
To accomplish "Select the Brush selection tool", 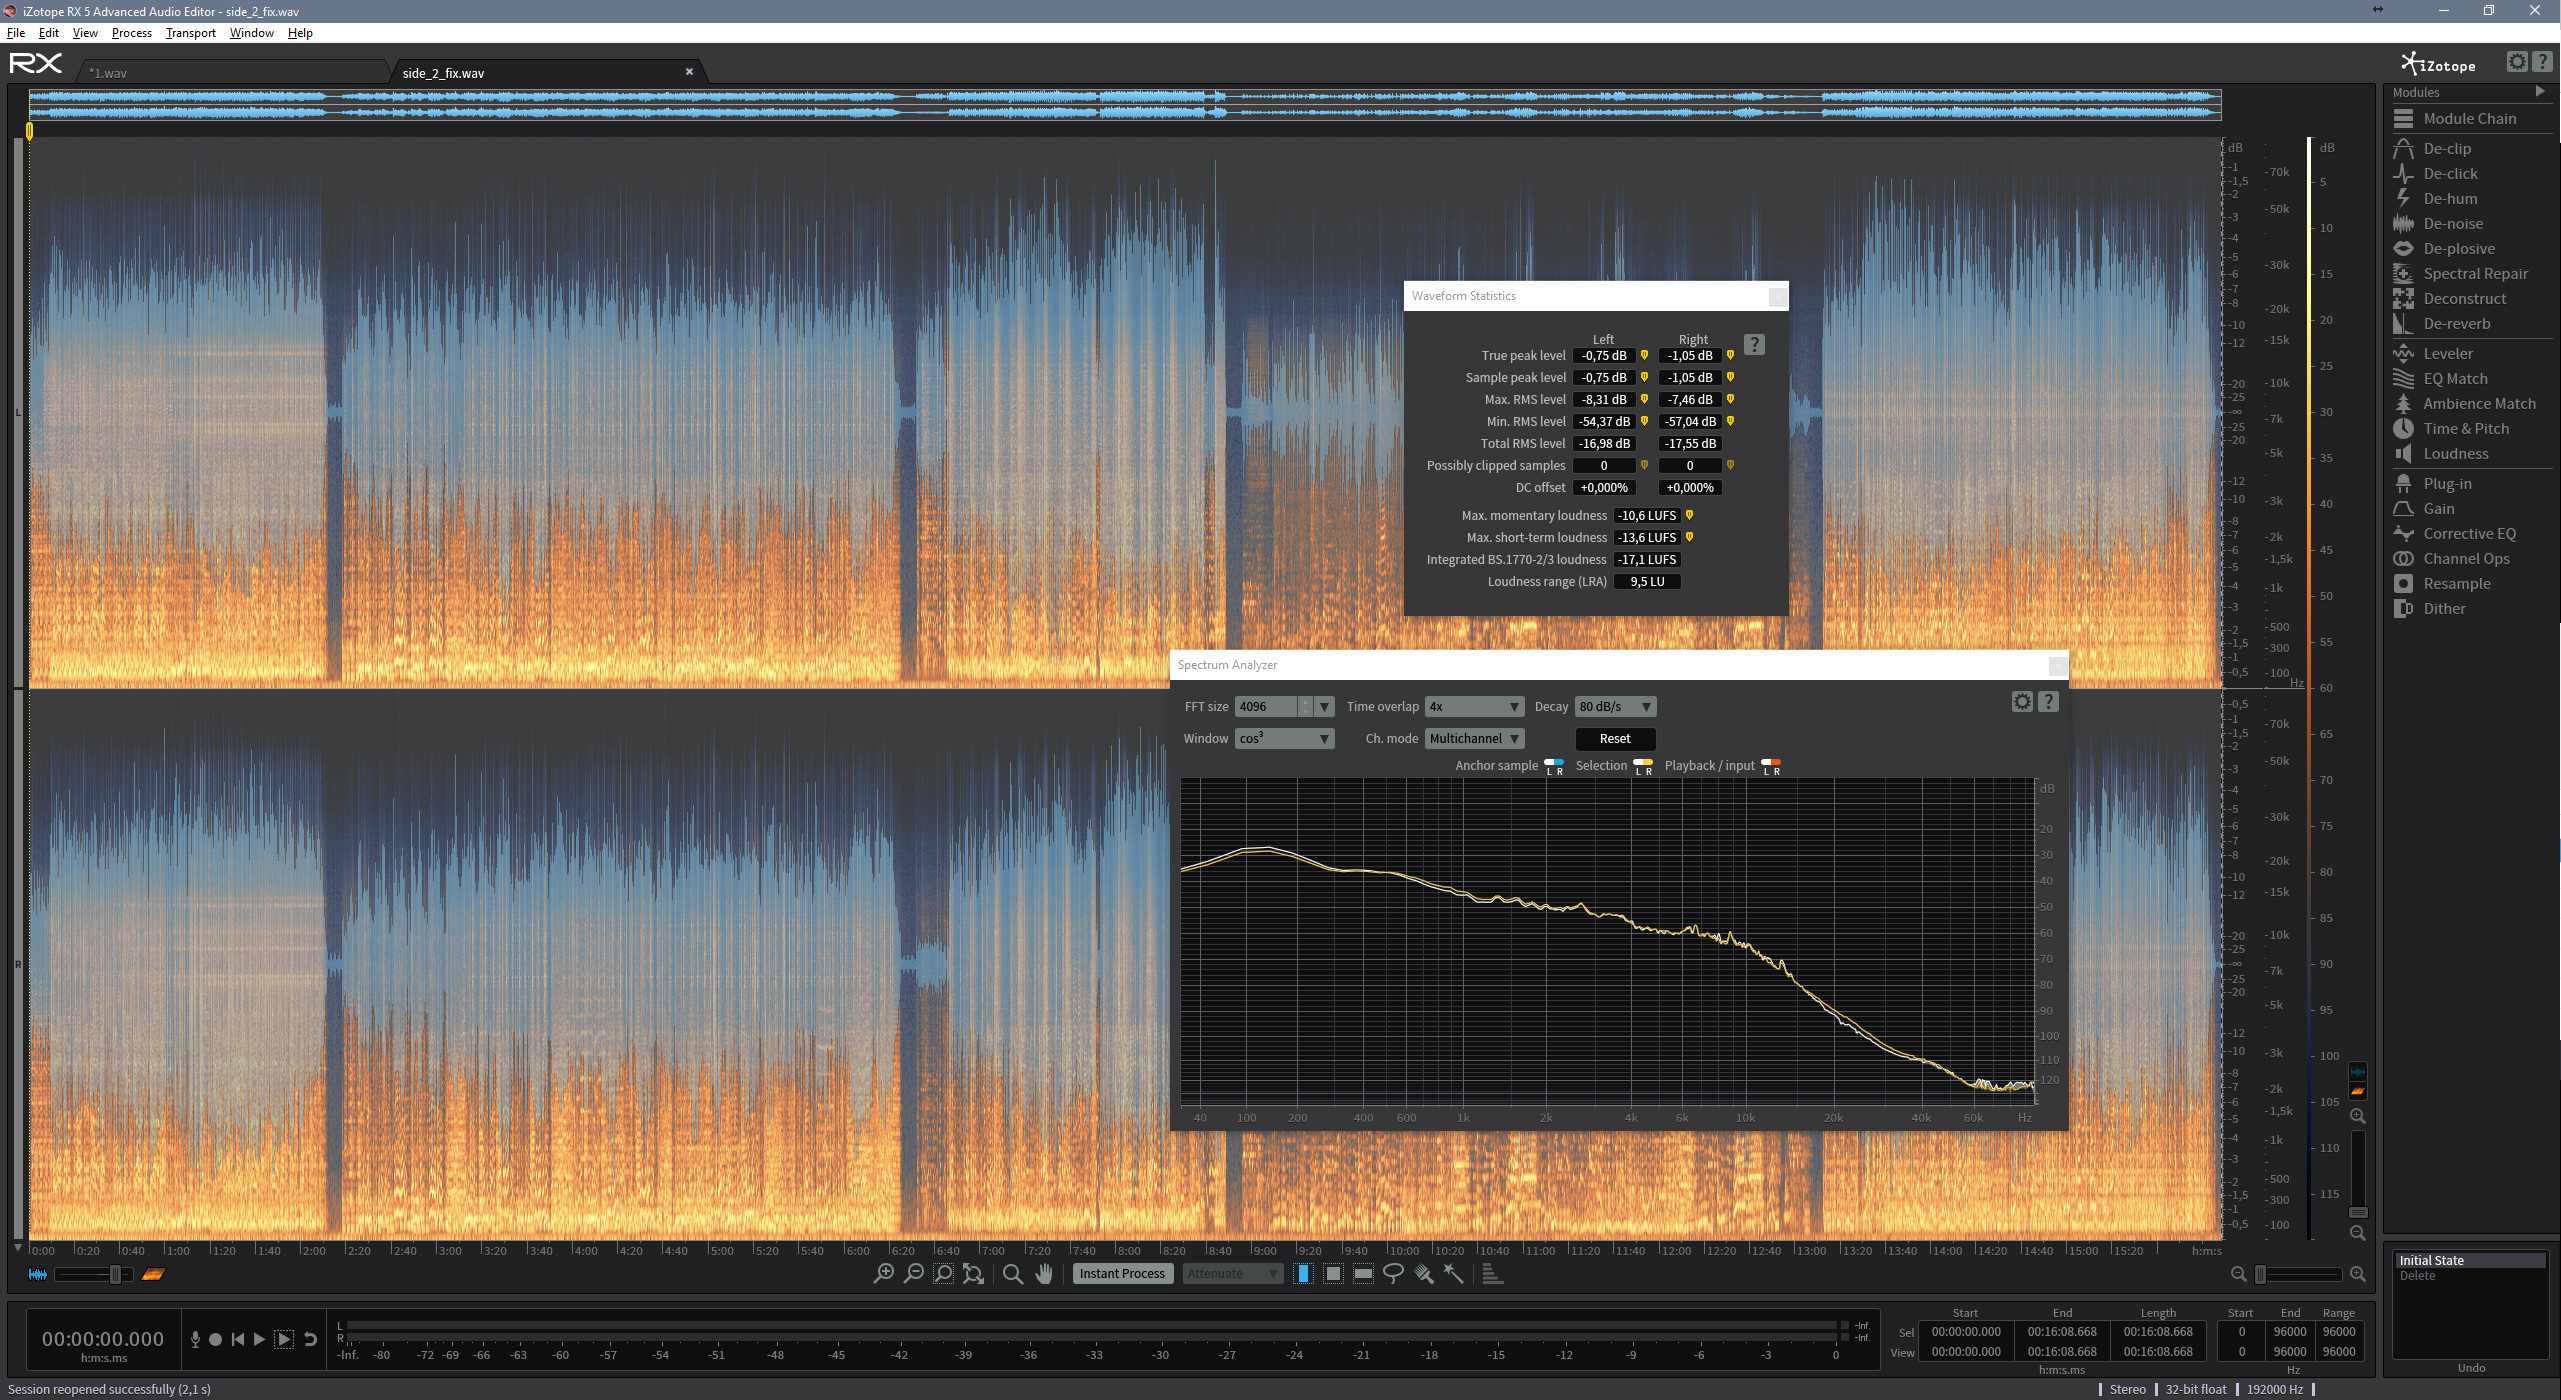I will pyautogui.click(x=1424, y=1273).
